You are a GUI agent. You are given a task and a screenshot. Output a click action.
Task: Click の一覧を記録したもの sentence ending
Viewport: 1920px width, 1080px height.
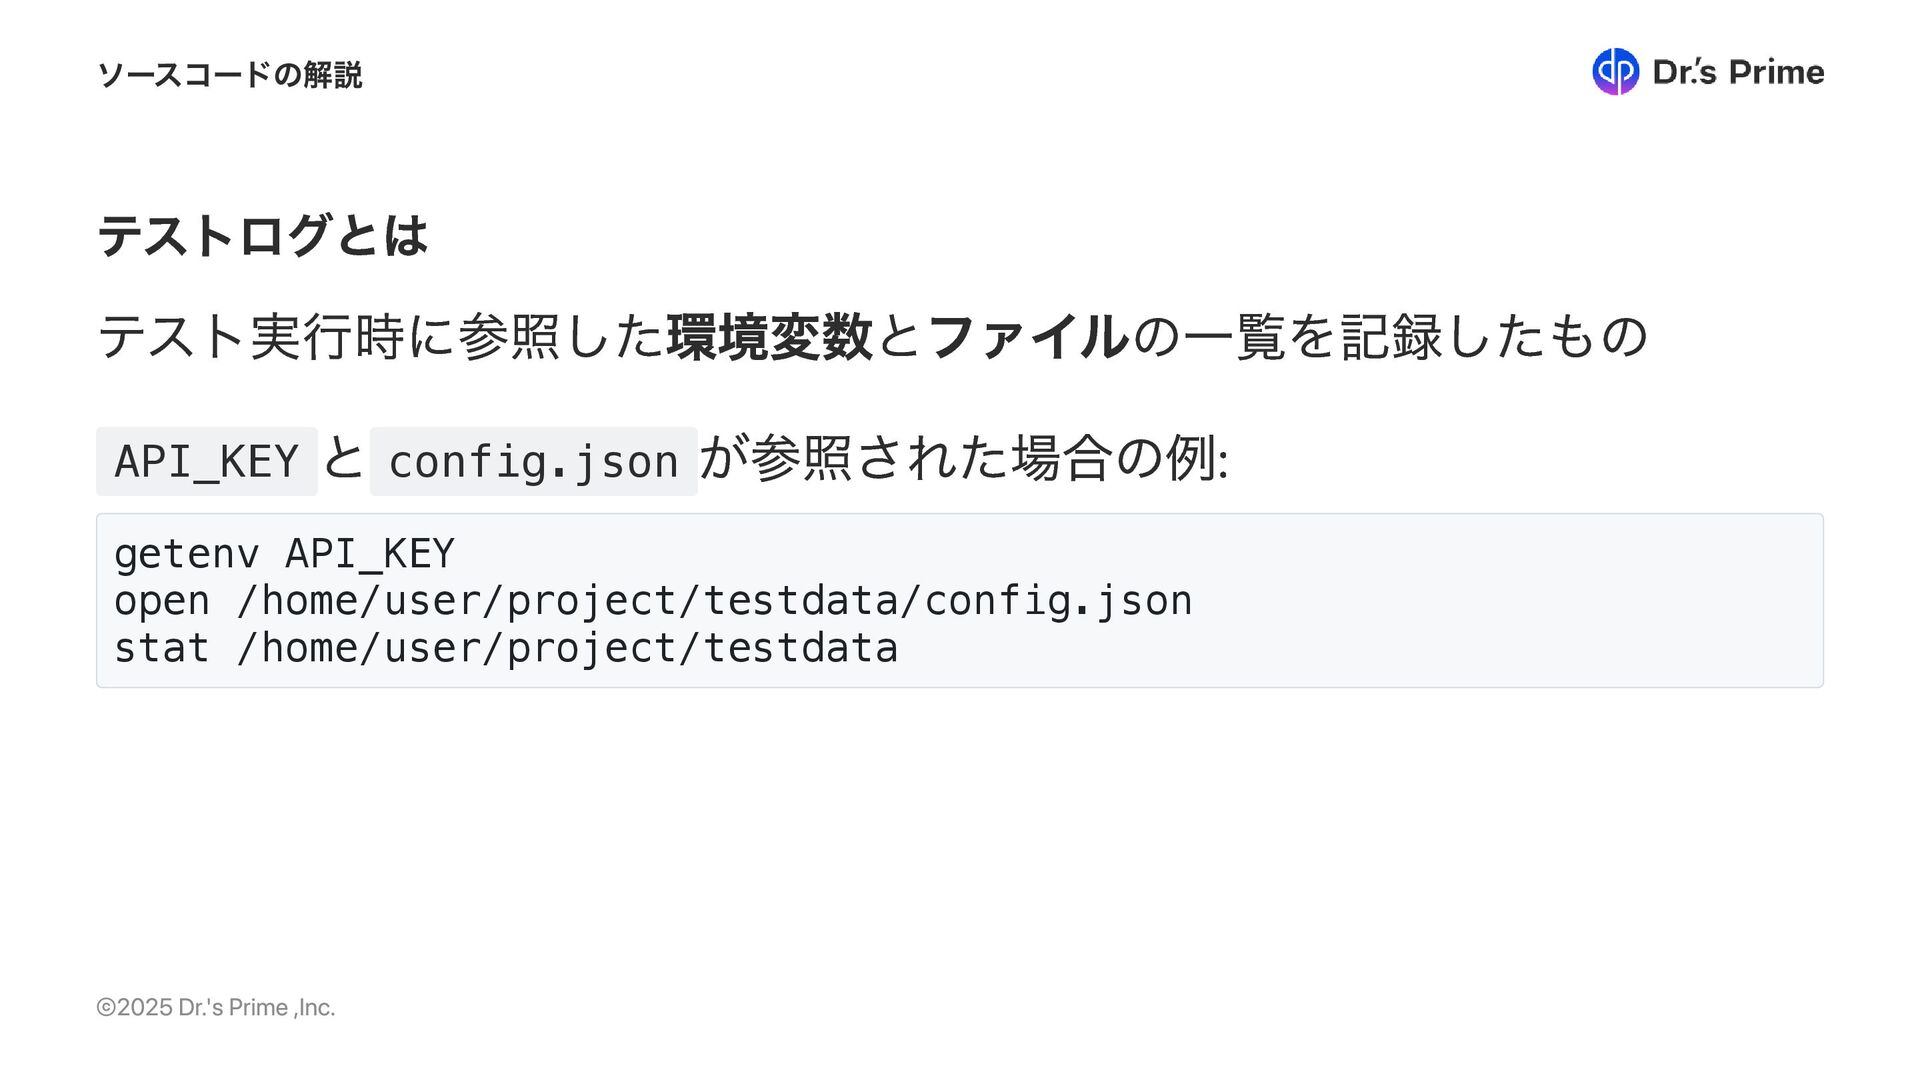[1390, 336]
